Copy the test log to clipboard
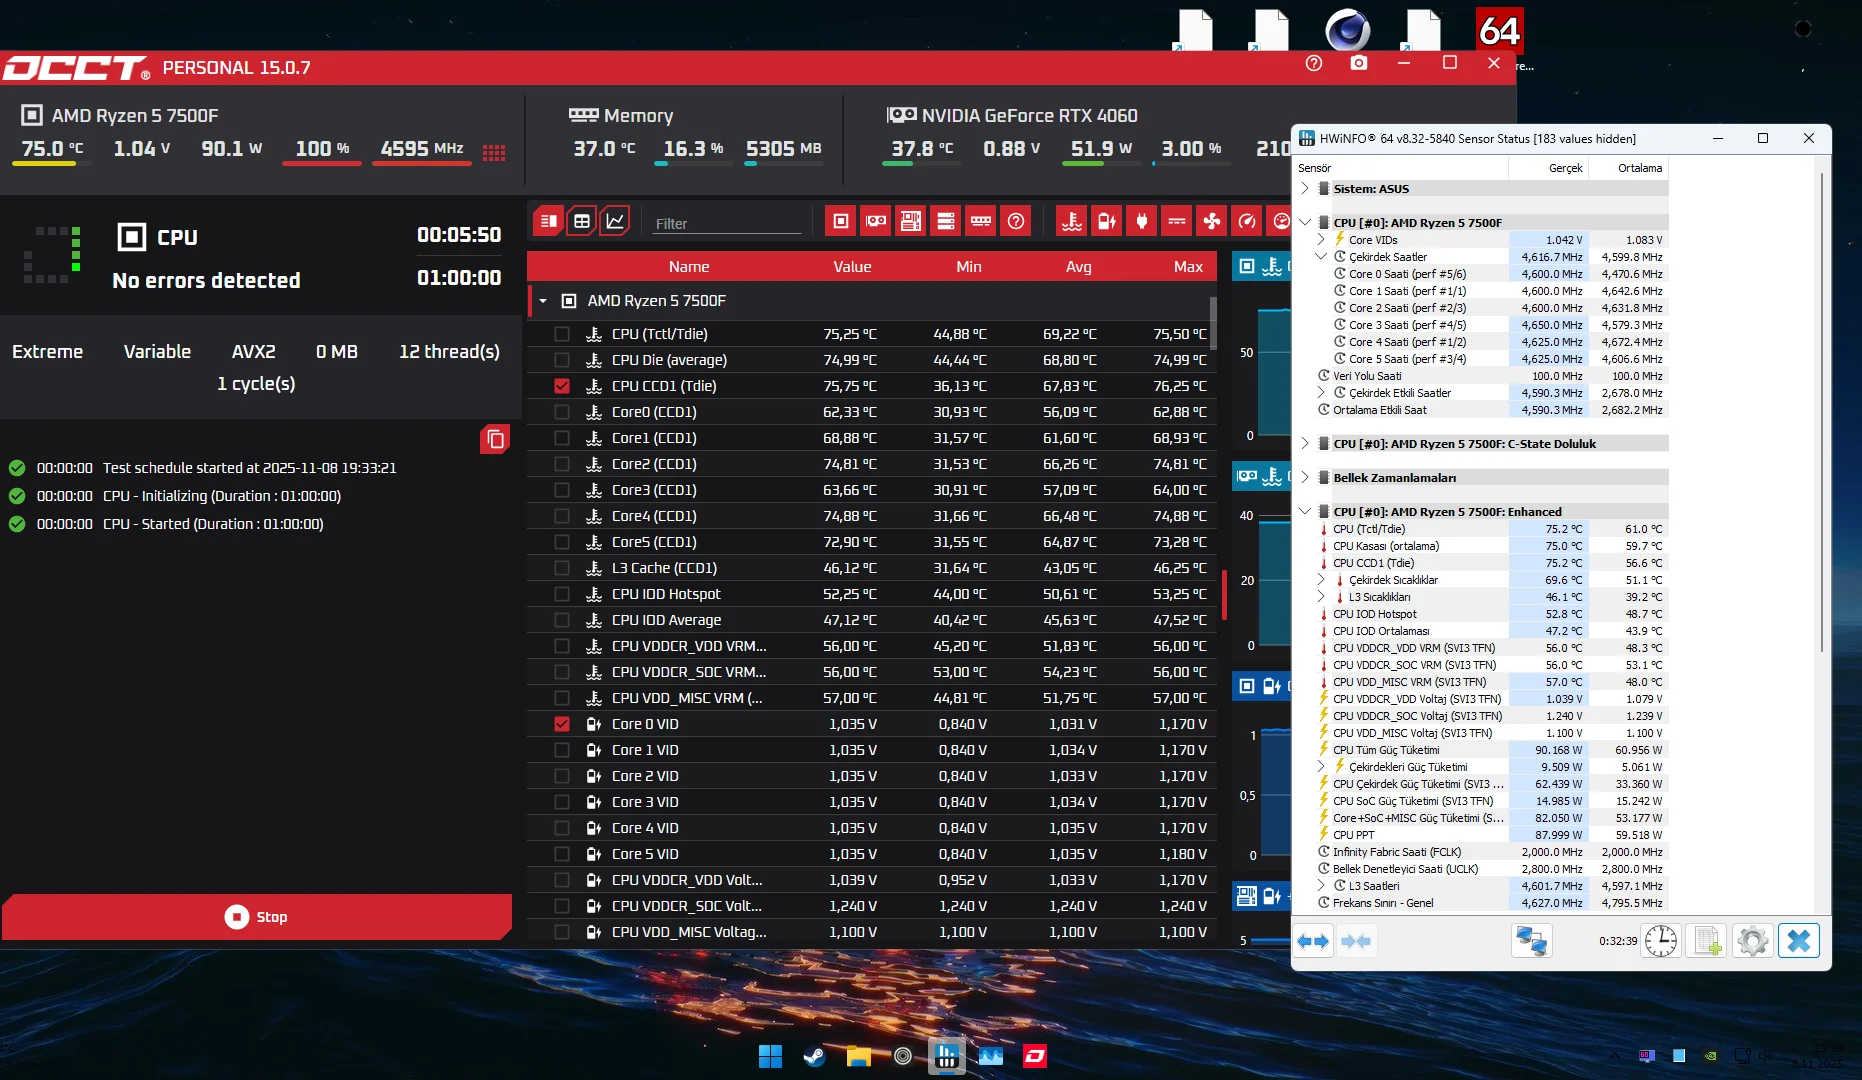 point(495,439)
